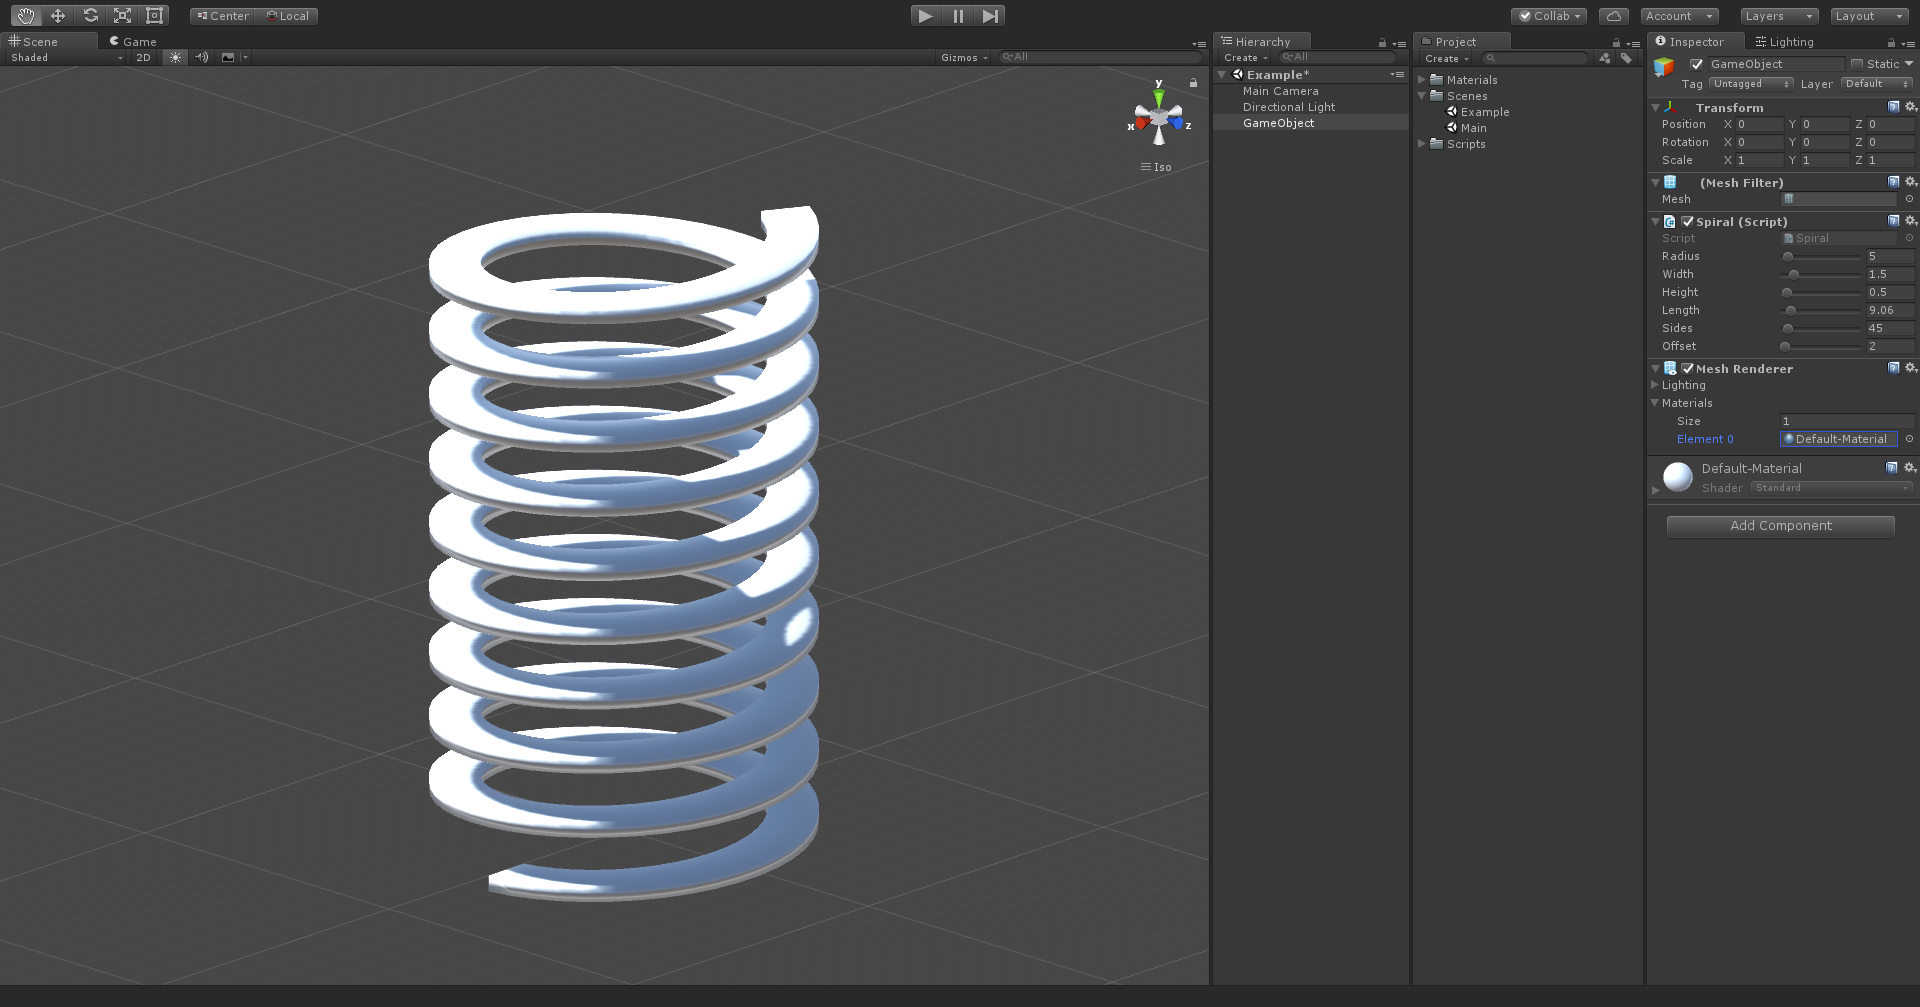Select the Rotate tool

pos(90,16)
